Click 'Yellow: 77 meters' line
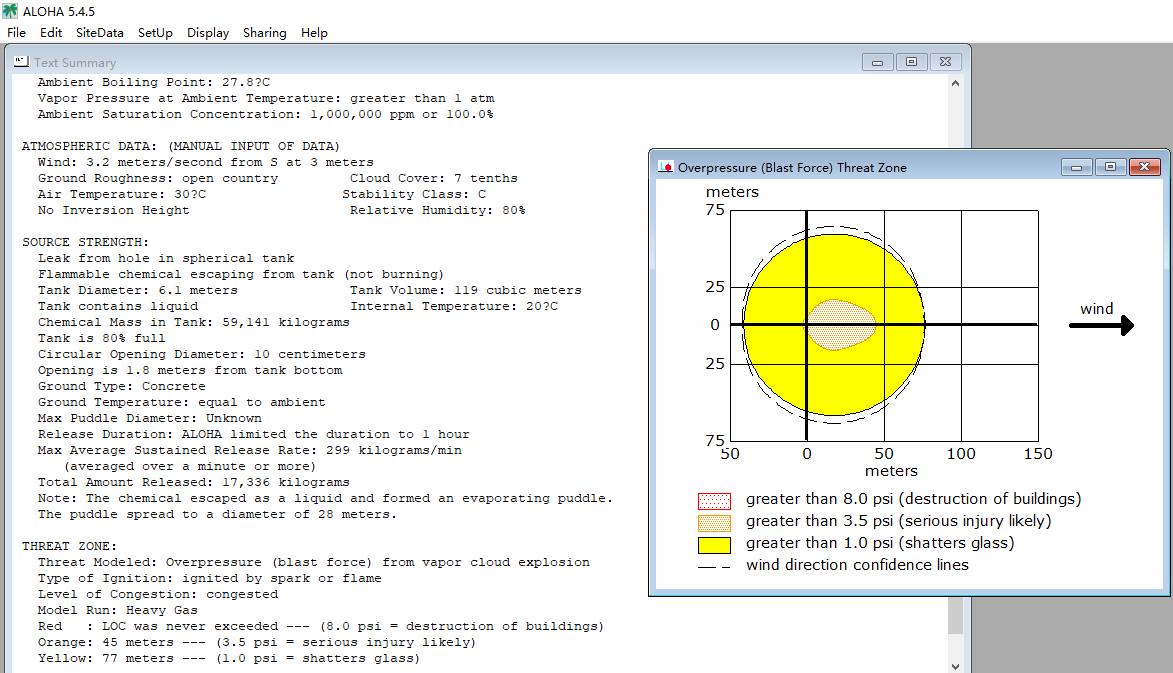 point(229,658)
